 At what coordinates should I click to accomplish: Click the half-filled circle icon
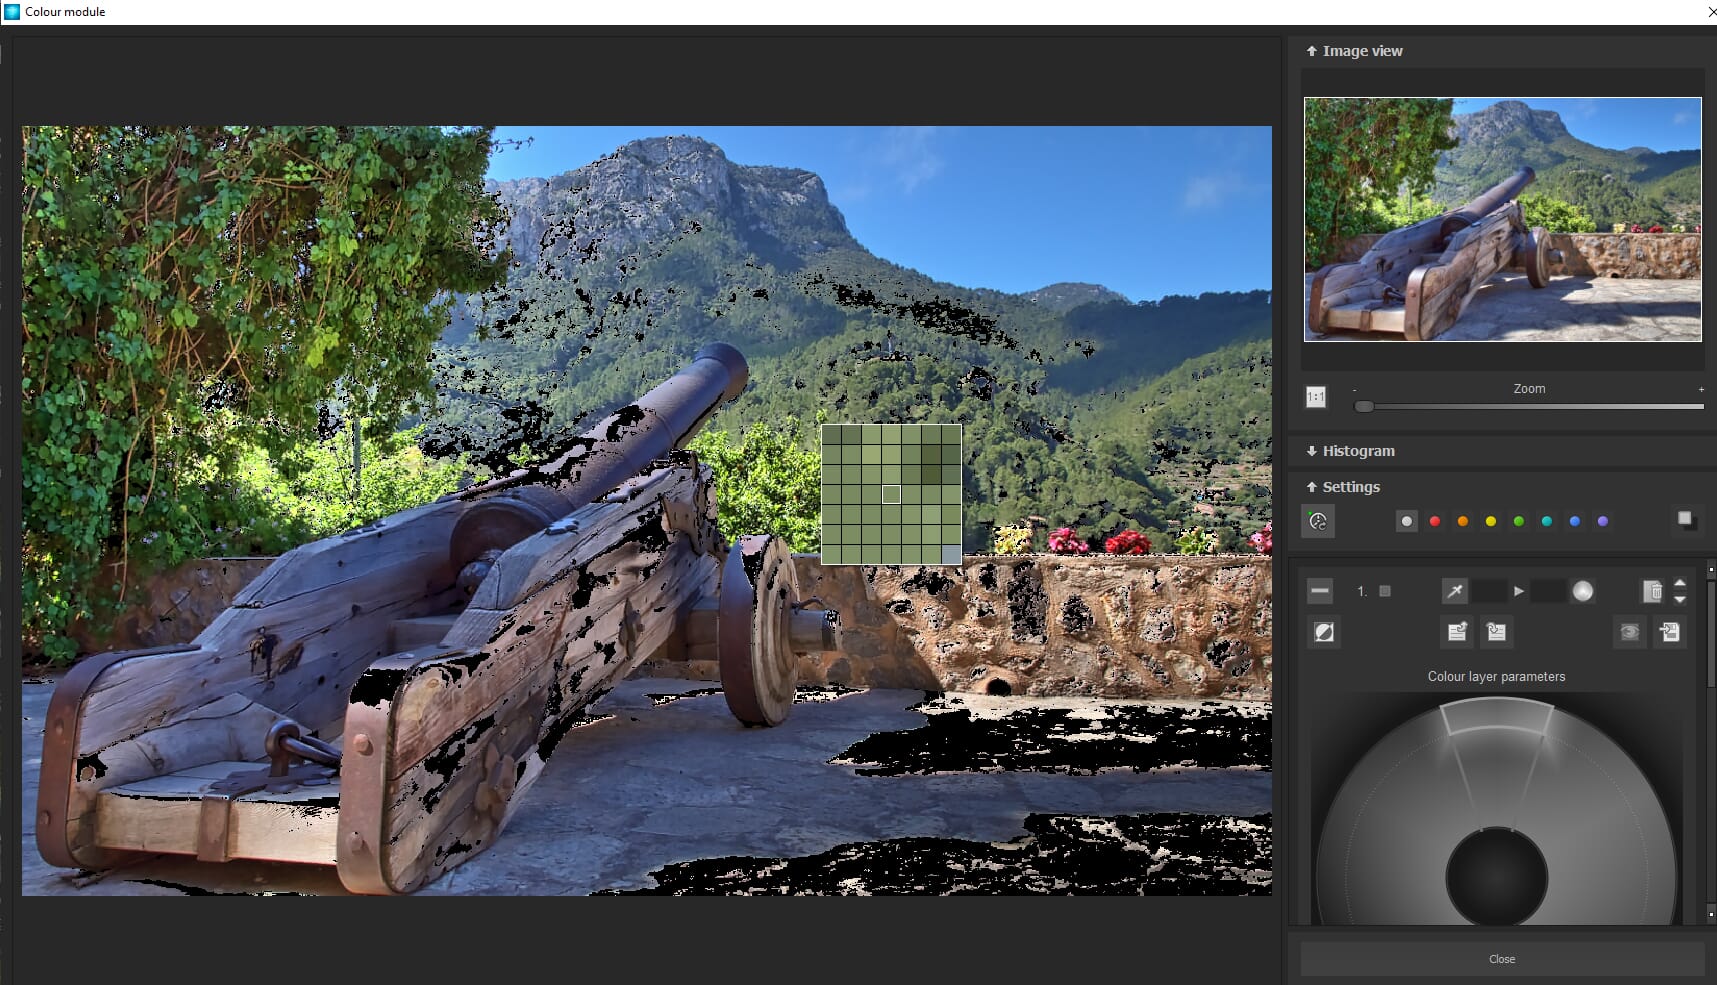(1323, 632)
